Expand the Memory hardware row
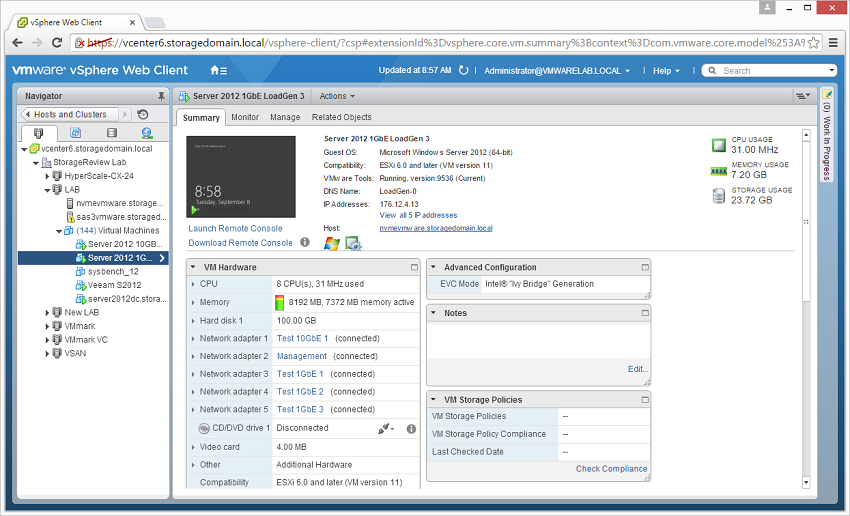Viewport: 850px width, 516px height. click(193, 302)
